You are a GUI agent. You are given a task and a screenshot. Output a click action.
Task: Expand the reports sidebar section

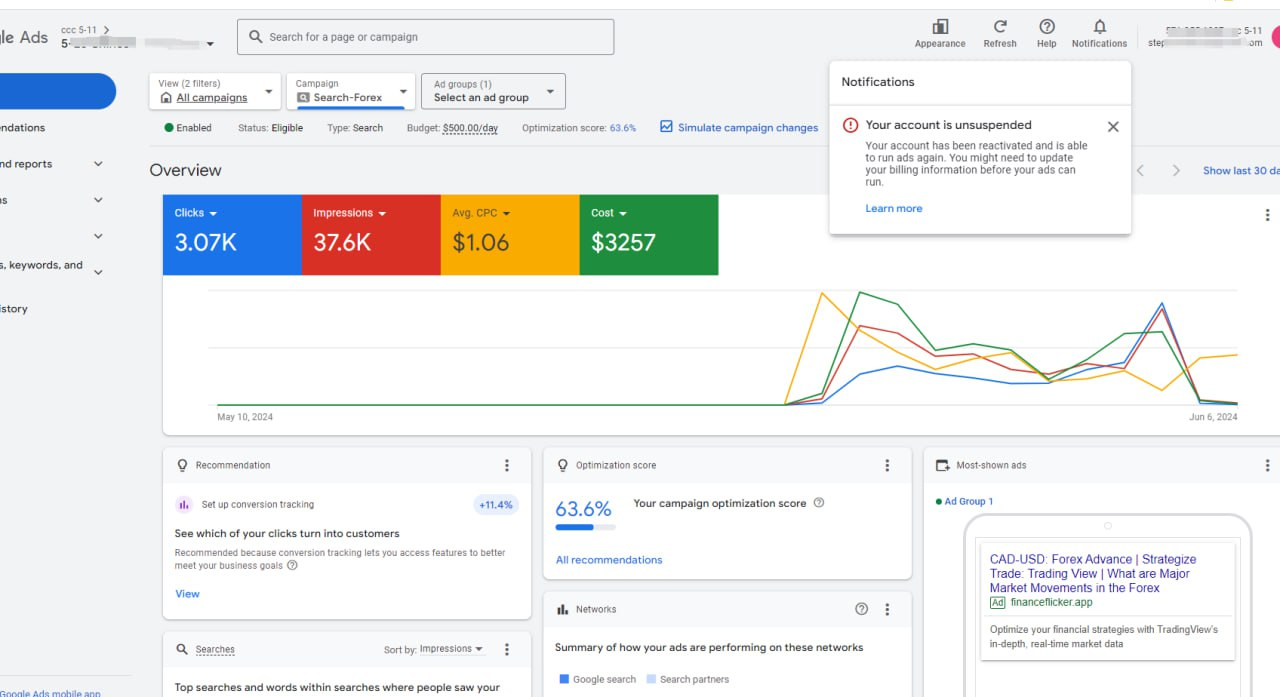[98, 164]
